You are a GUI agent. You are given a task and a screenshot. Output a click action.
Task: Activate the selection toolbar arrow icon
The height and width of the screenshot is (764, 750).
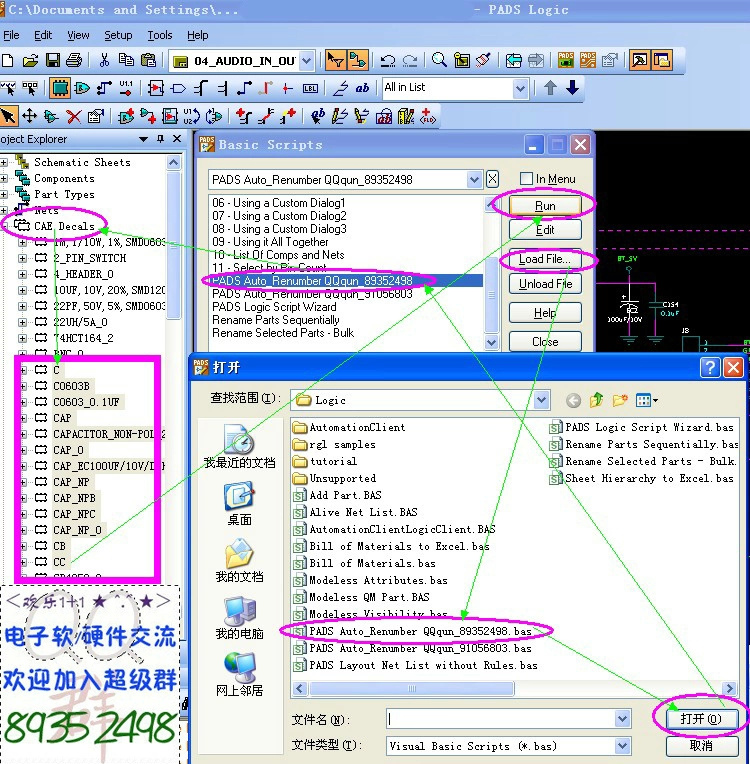click(335, 60)
